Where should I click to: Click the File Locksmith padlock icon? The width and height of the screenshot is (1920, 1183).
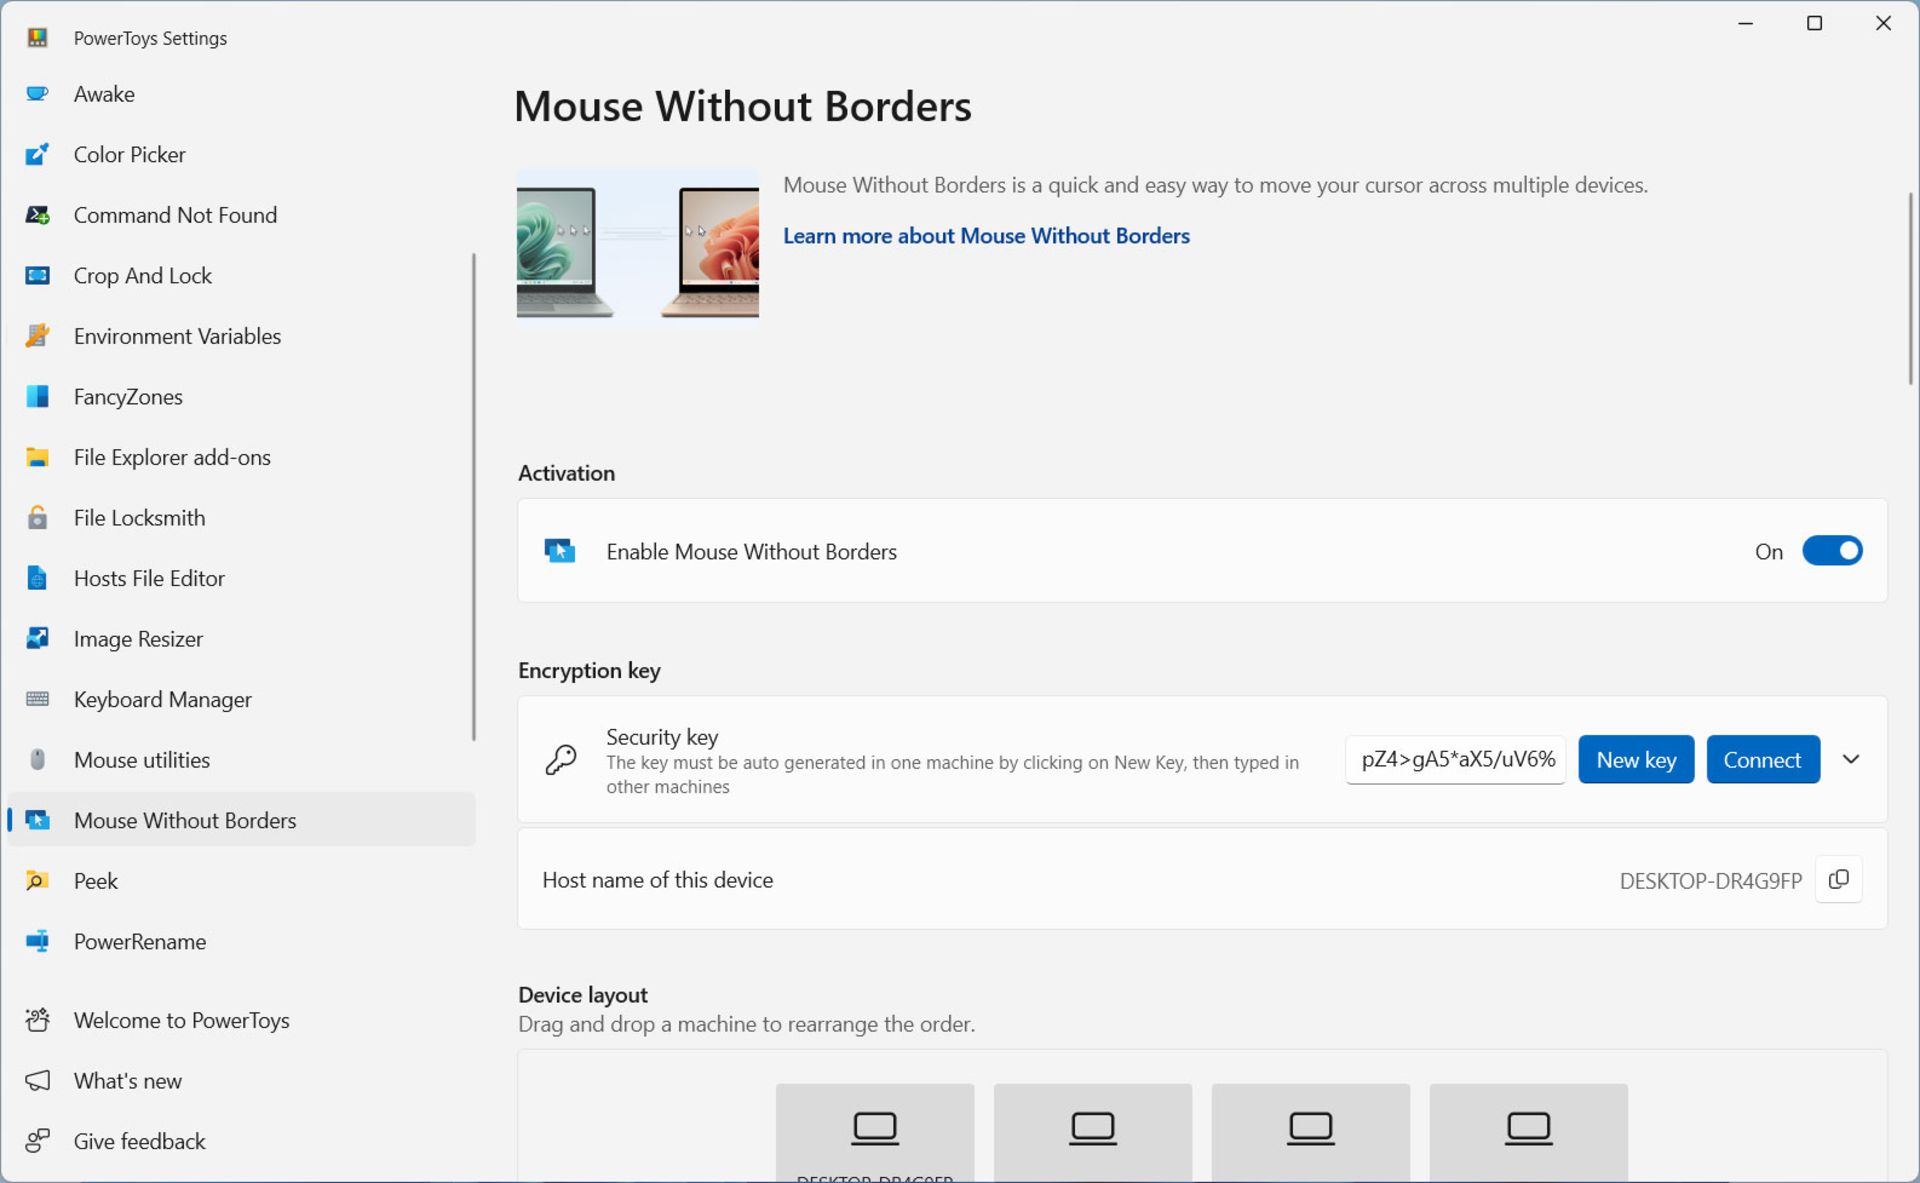point(37,518)
